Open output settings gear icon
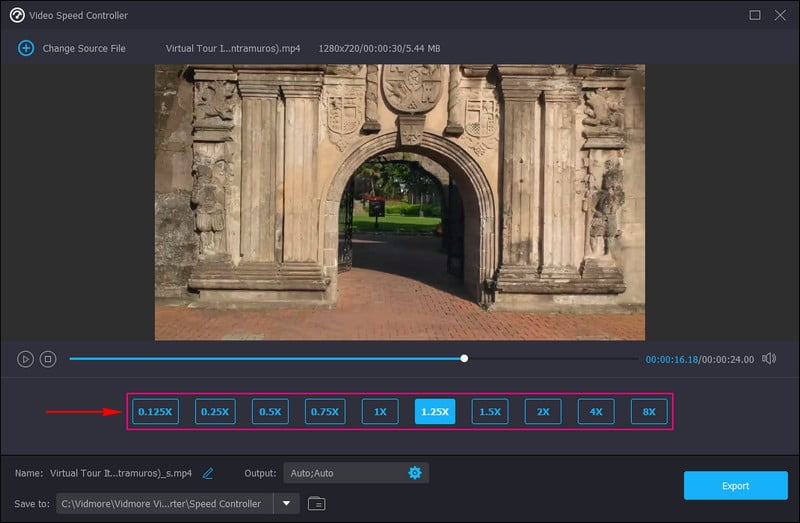 point(415,473)
